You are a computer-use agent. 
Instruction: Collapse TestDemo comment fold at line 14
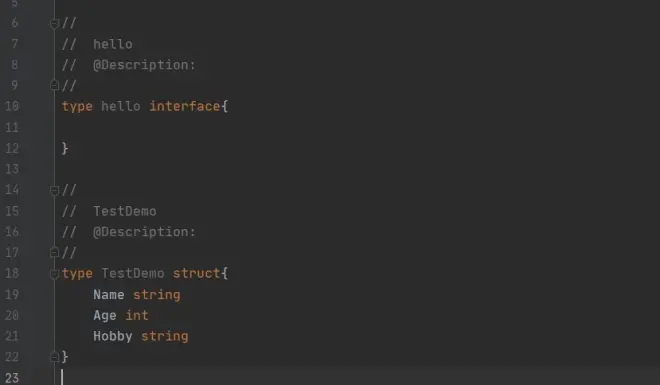(54, 190)
